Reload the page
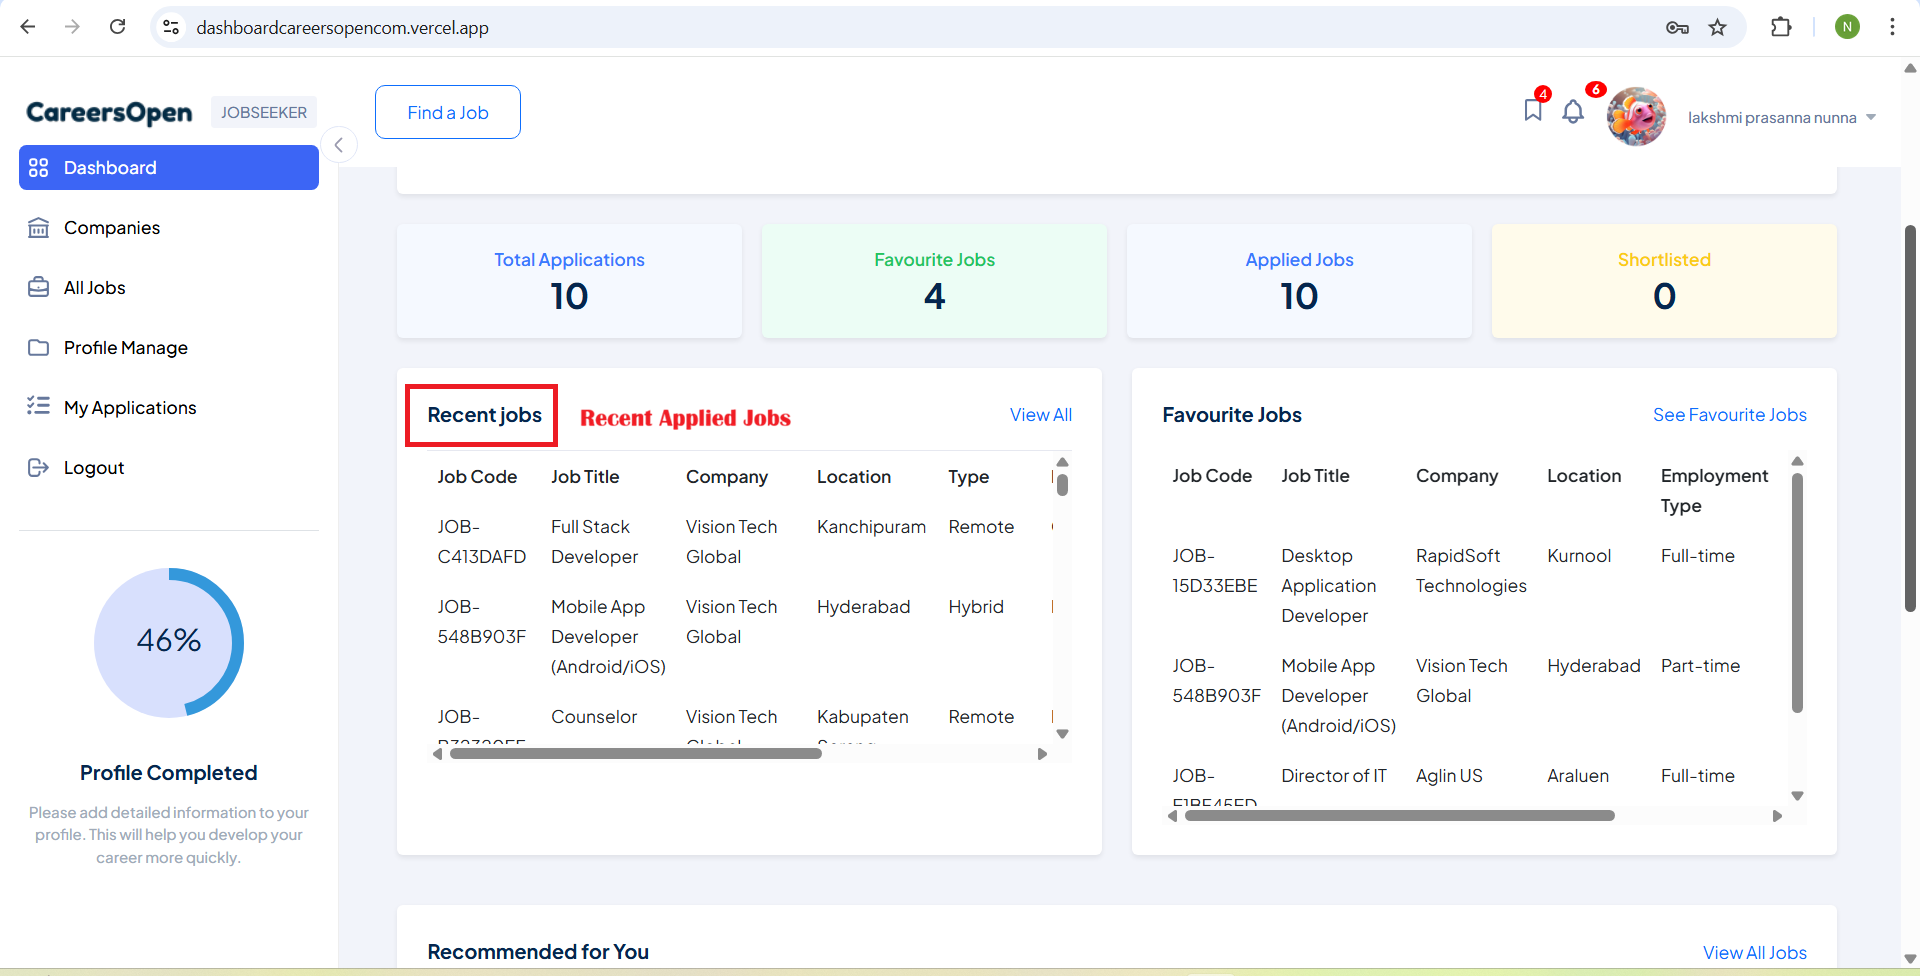Image resolution: width=1920 pixels, height=976 pixels. [x=117, y=27]
